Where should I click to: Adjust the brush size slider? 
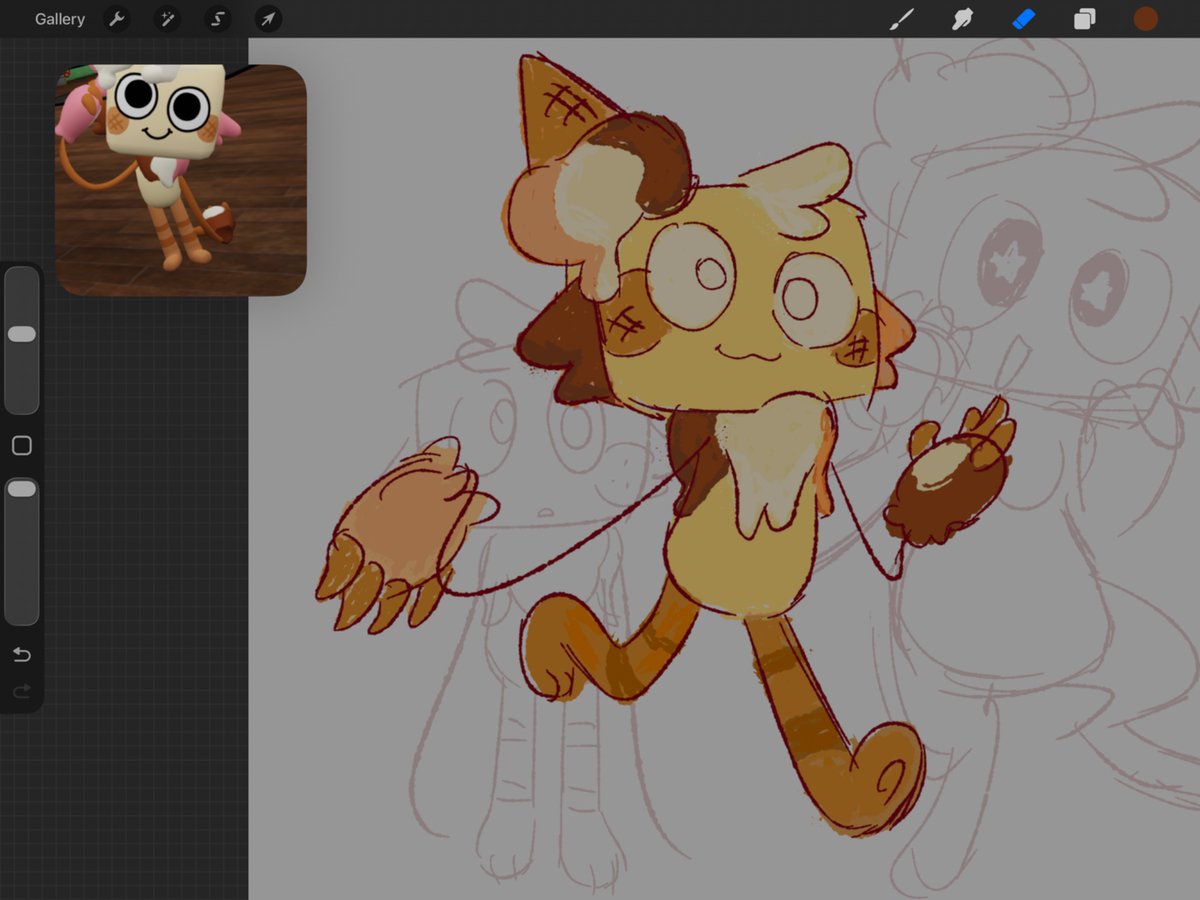click(22, 340)
